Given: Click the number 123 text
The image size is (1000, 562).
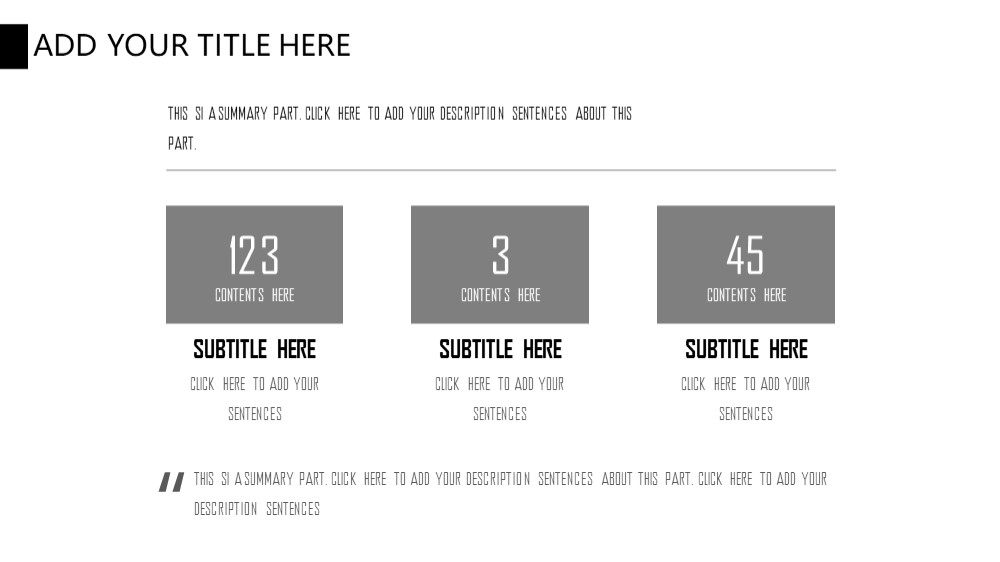Looking at the screenshot, I should coord(254,255).
